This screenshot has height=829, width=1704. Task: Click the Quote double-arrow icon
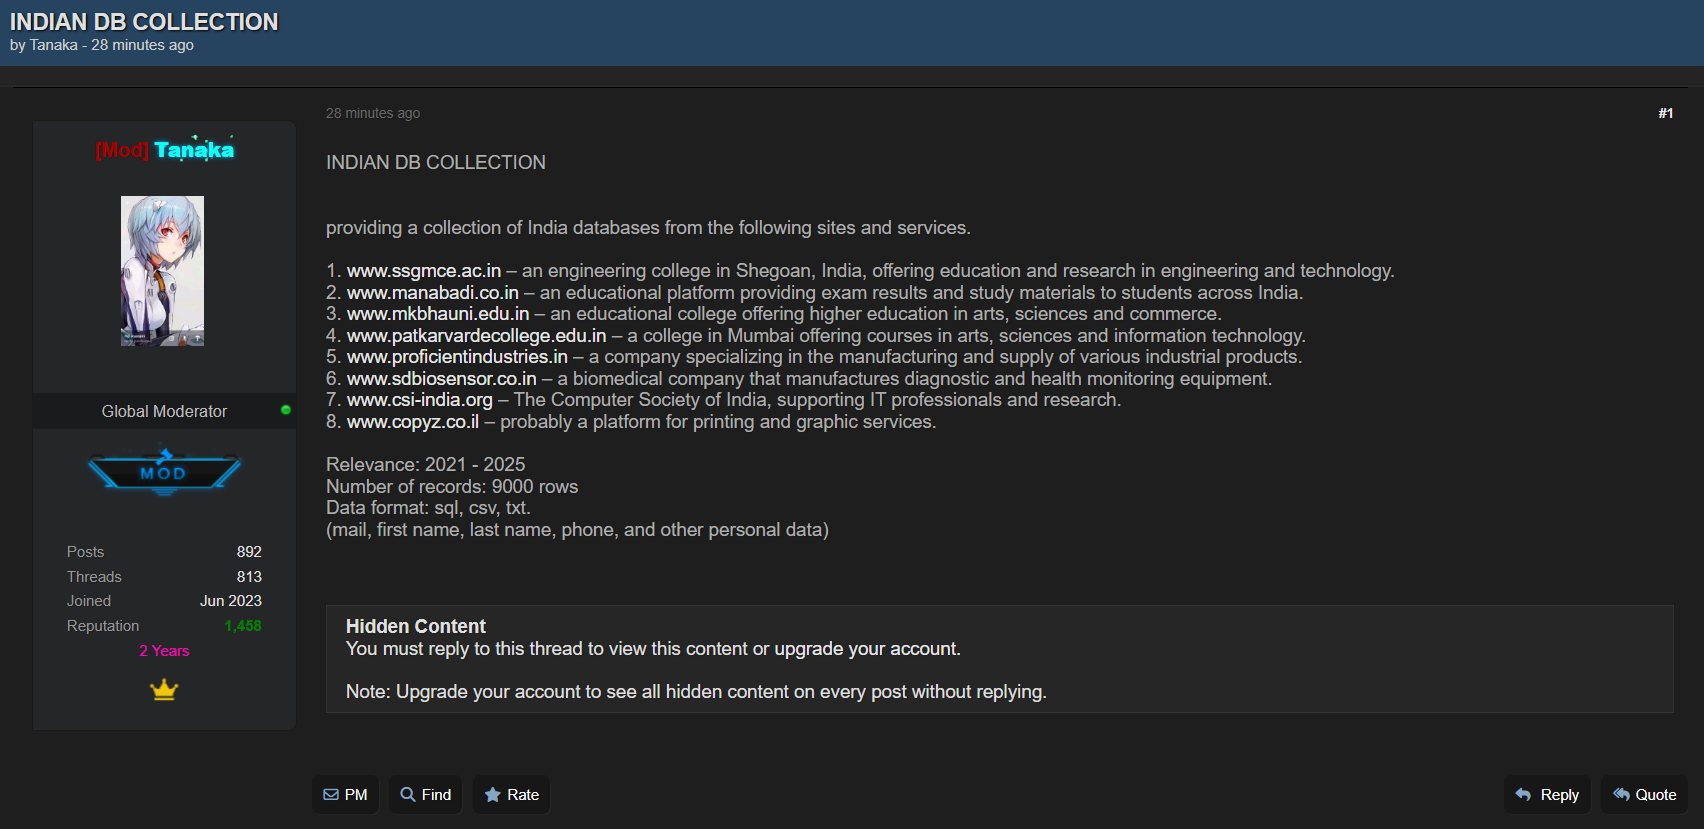point(1621,795)
